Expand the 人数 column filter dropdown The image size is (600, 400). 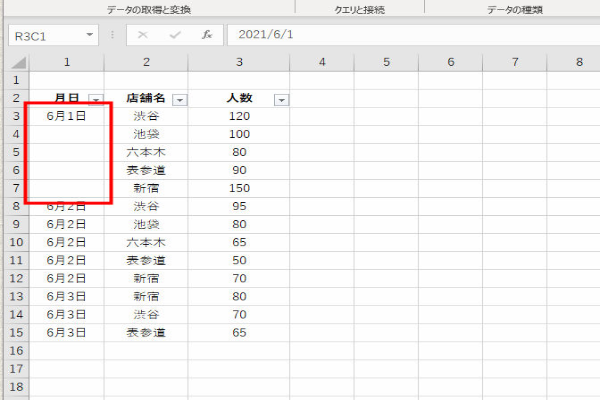(281, 99)
